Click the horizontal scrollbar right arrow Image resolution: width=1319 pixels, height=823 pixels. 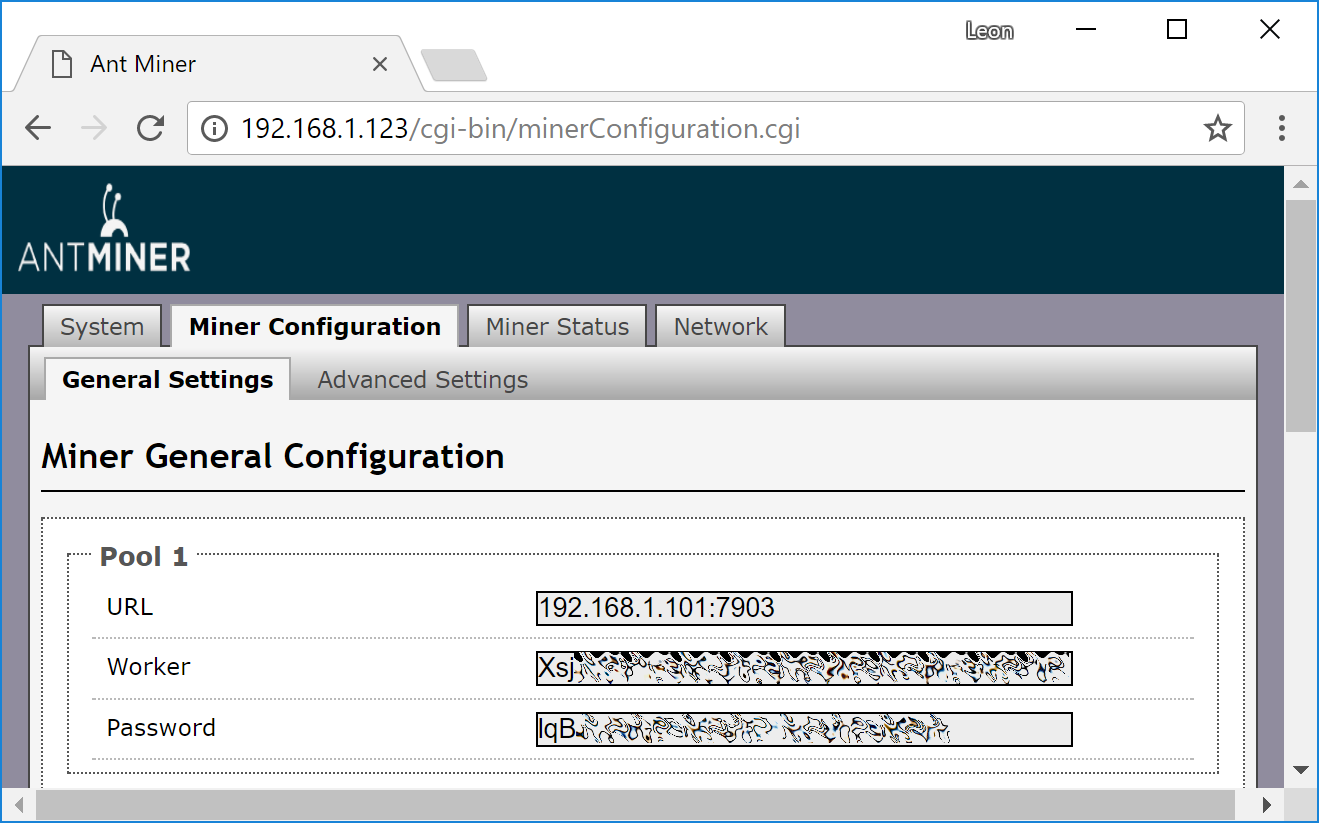coord(1266,804)
